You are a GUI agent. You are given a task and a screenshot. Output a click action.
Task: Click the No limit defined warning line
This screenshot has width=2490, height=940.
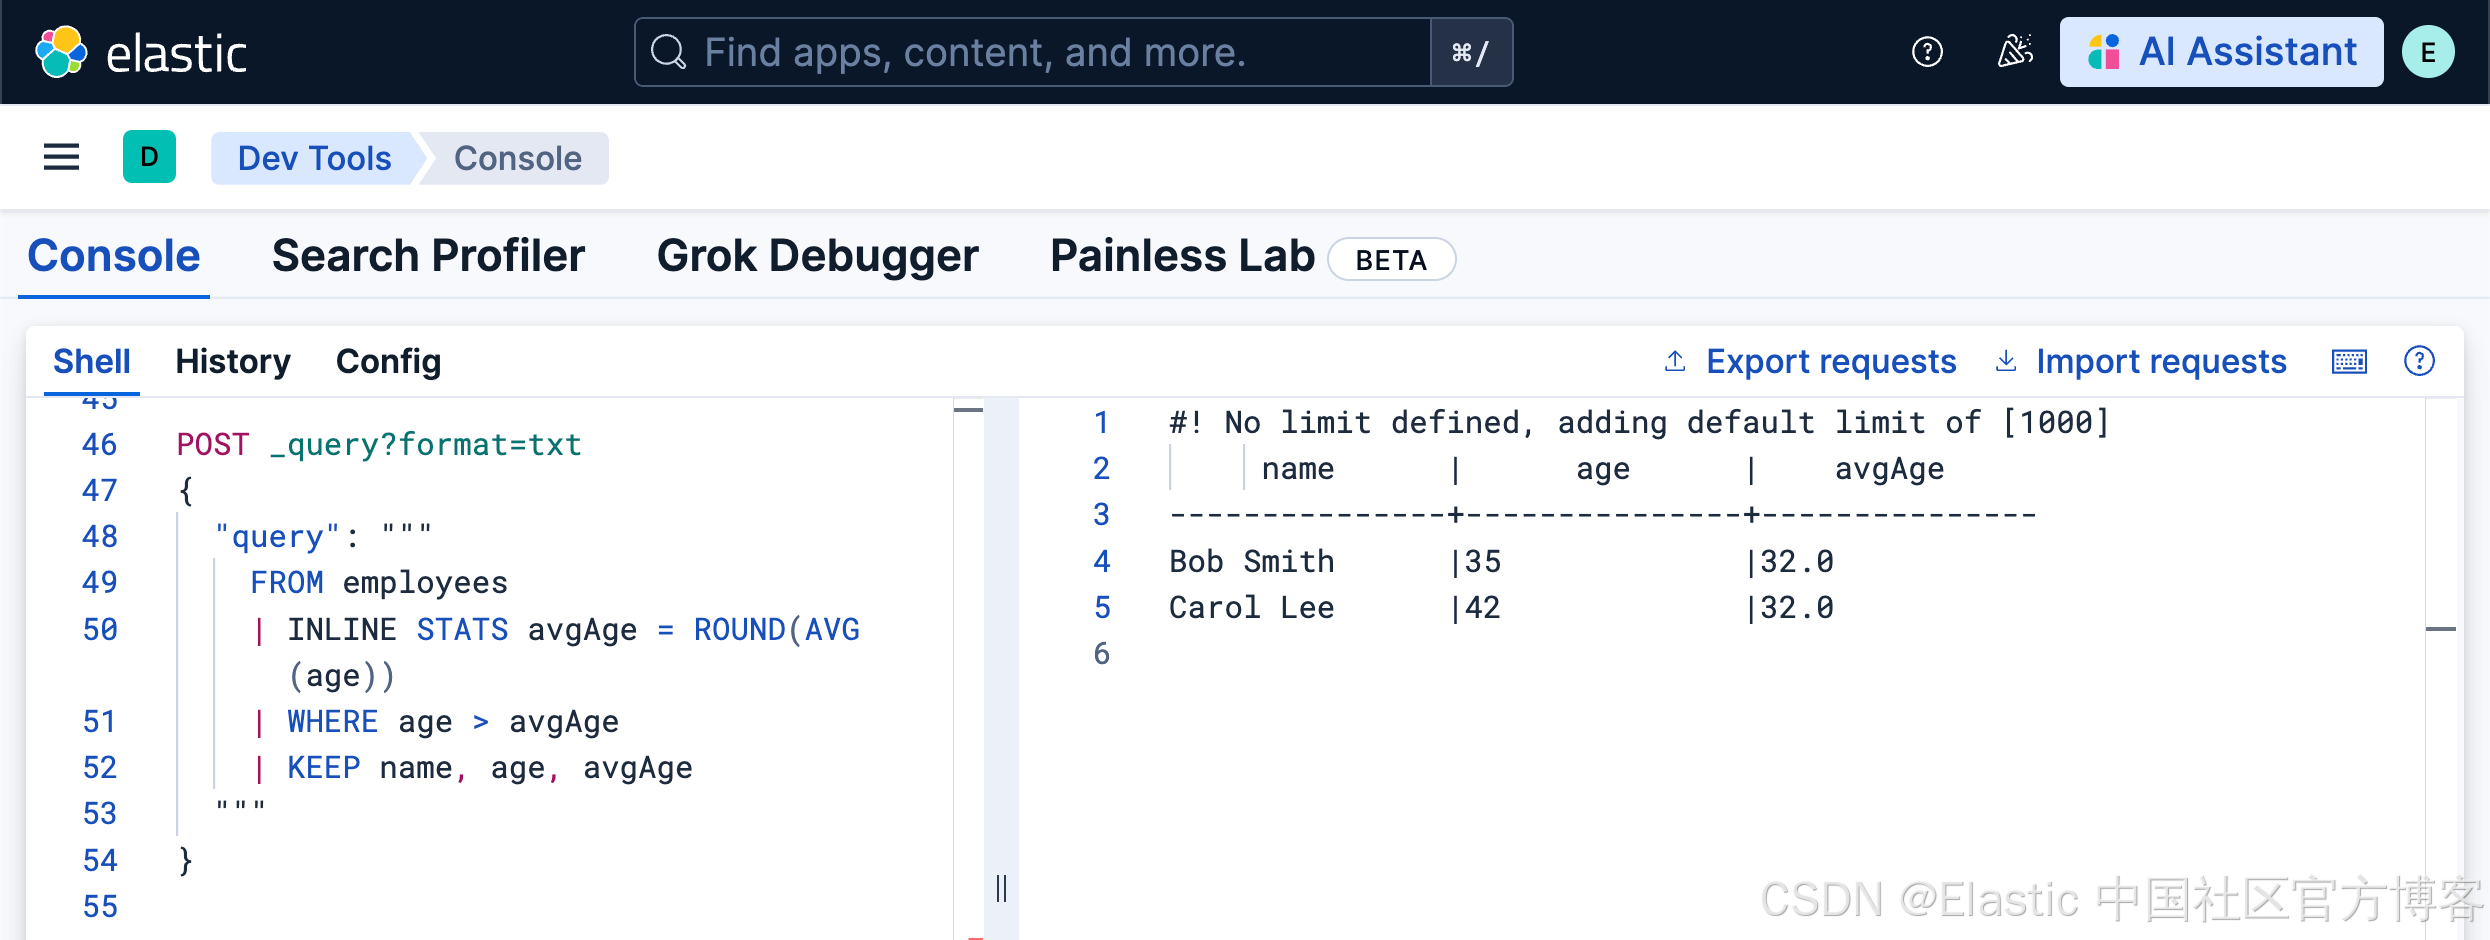(x=1639, y=422)
